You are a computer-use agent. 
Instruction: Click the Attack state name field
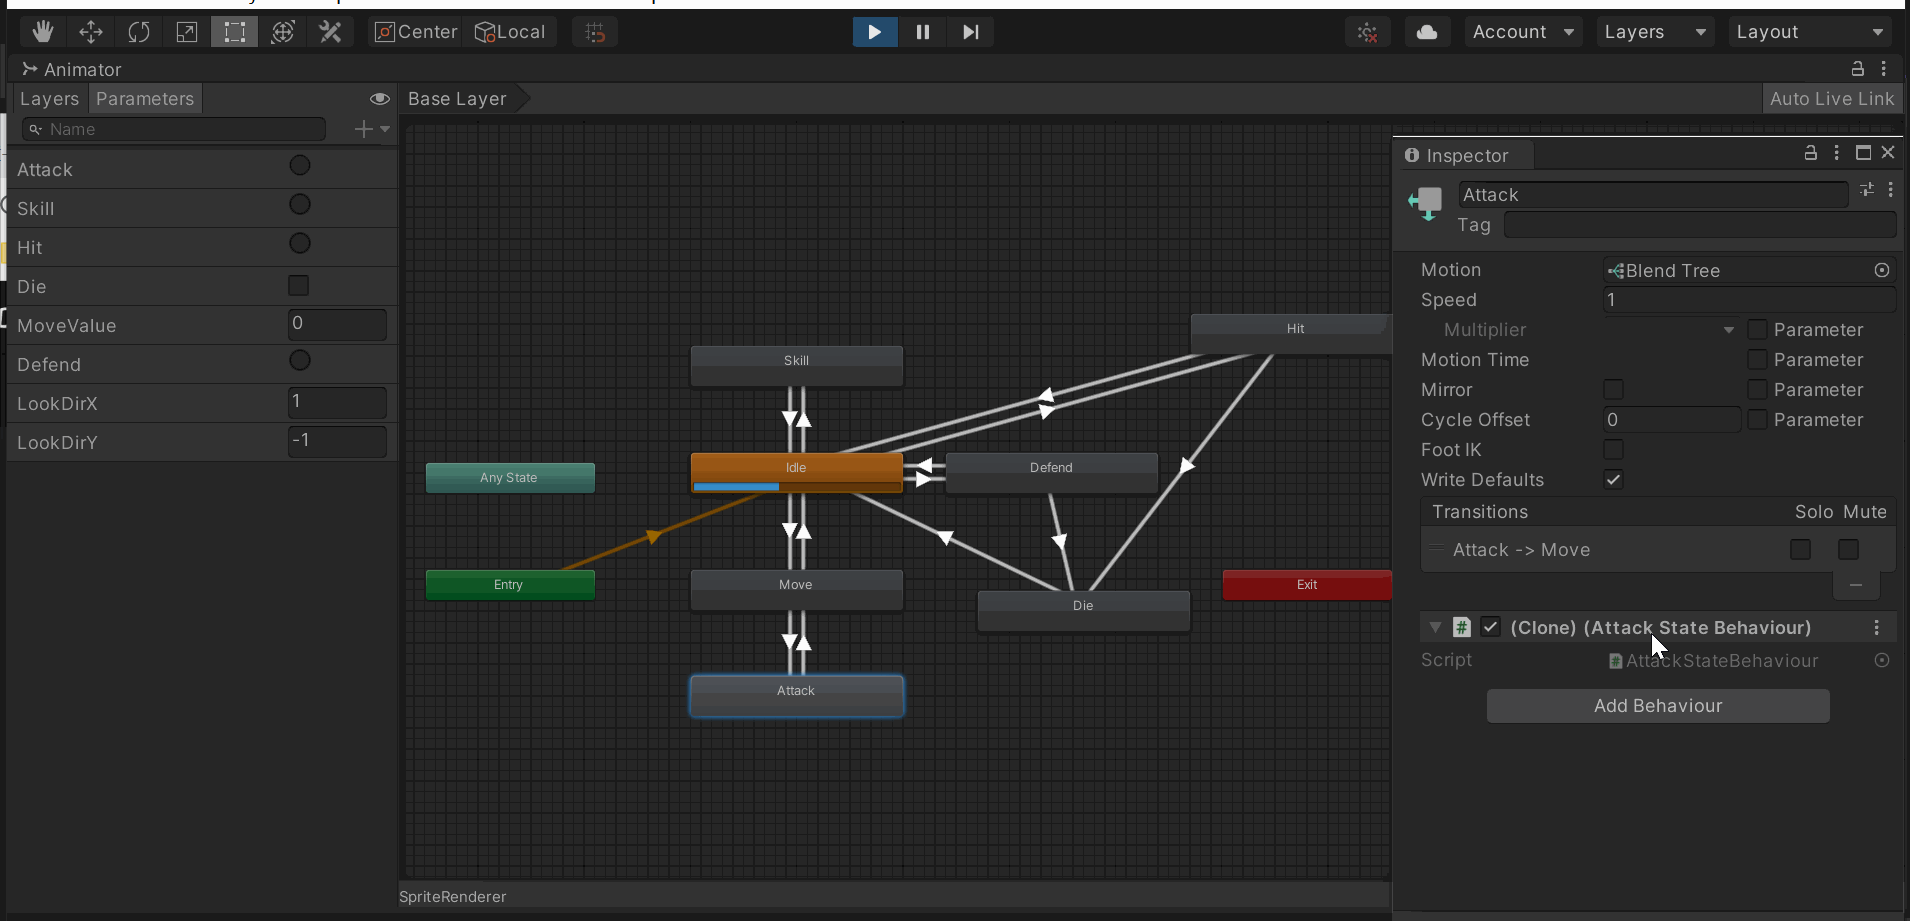[x=1652, y=195]
